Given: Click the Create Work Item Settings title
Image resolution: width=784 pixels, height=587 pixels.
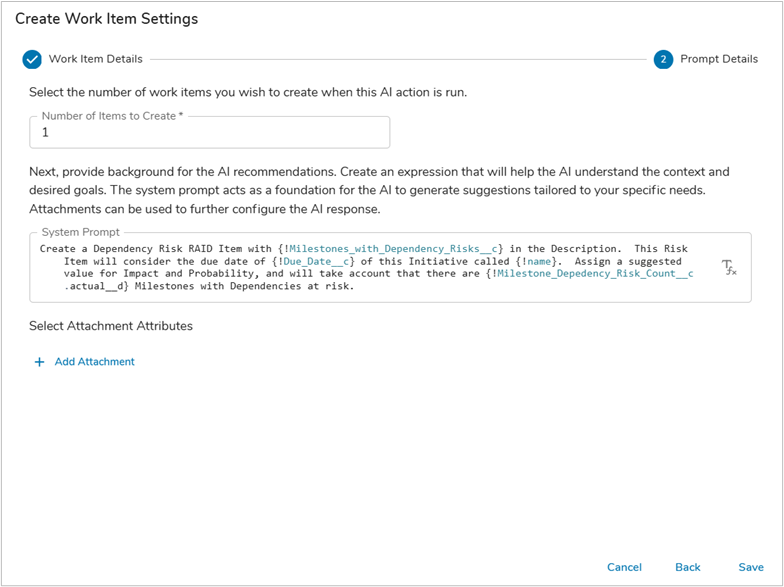Looking at the screenshot, I should tap(106, 19).
